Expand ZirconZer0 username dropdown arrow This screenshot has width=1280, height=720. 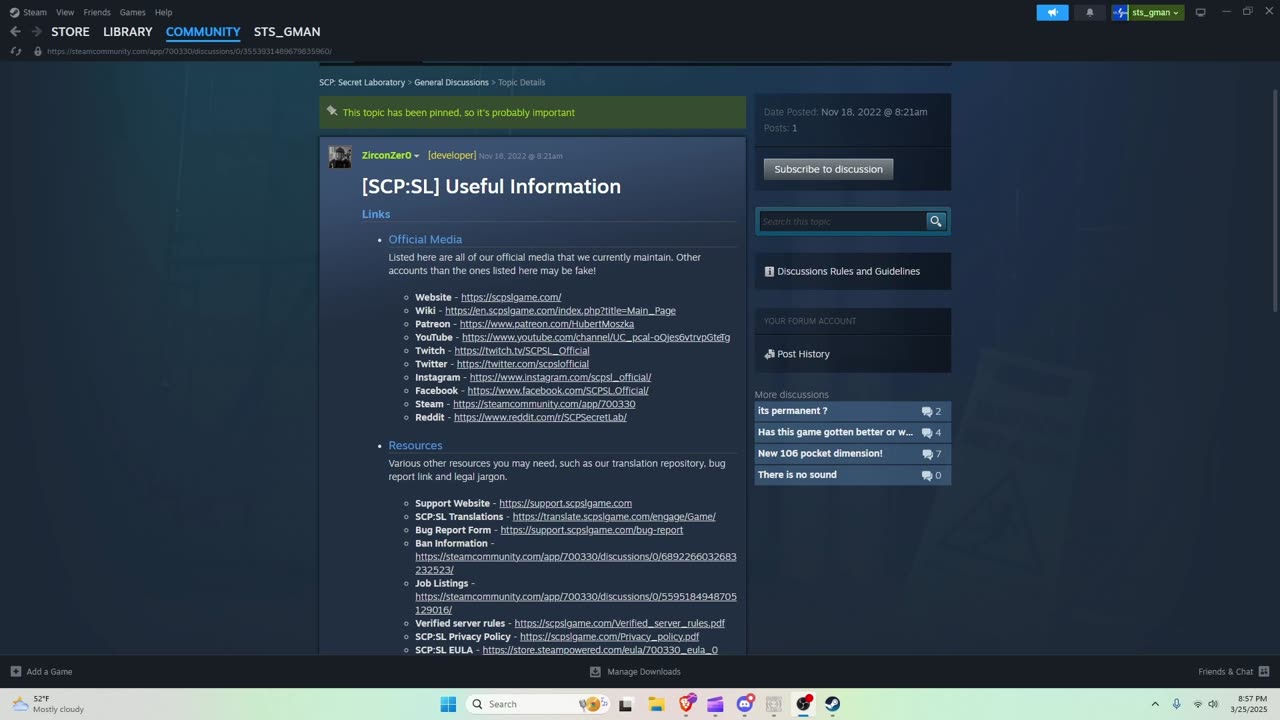[x=417, y=156]
